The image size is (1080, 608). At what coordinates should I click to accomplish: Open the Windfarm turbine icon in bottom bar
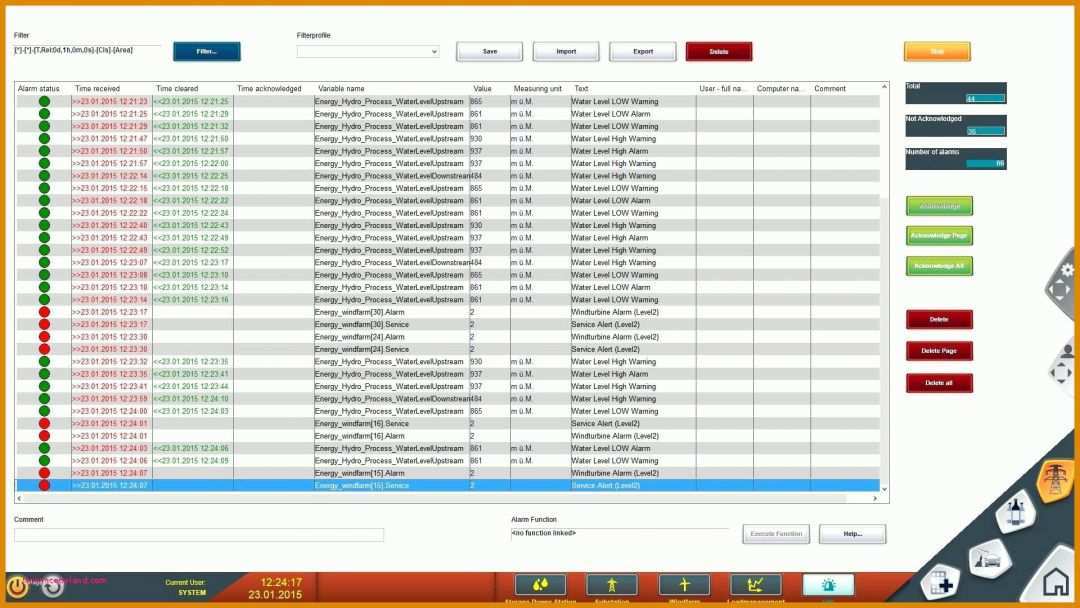(684, 585)
